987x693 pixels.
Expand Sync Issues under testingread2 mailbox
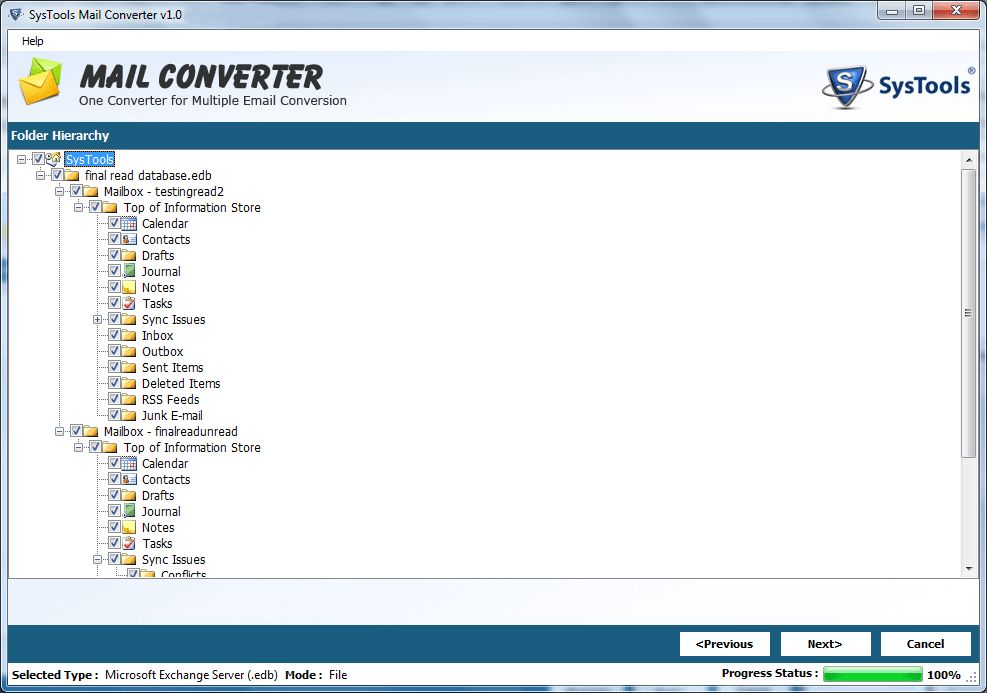98,320
